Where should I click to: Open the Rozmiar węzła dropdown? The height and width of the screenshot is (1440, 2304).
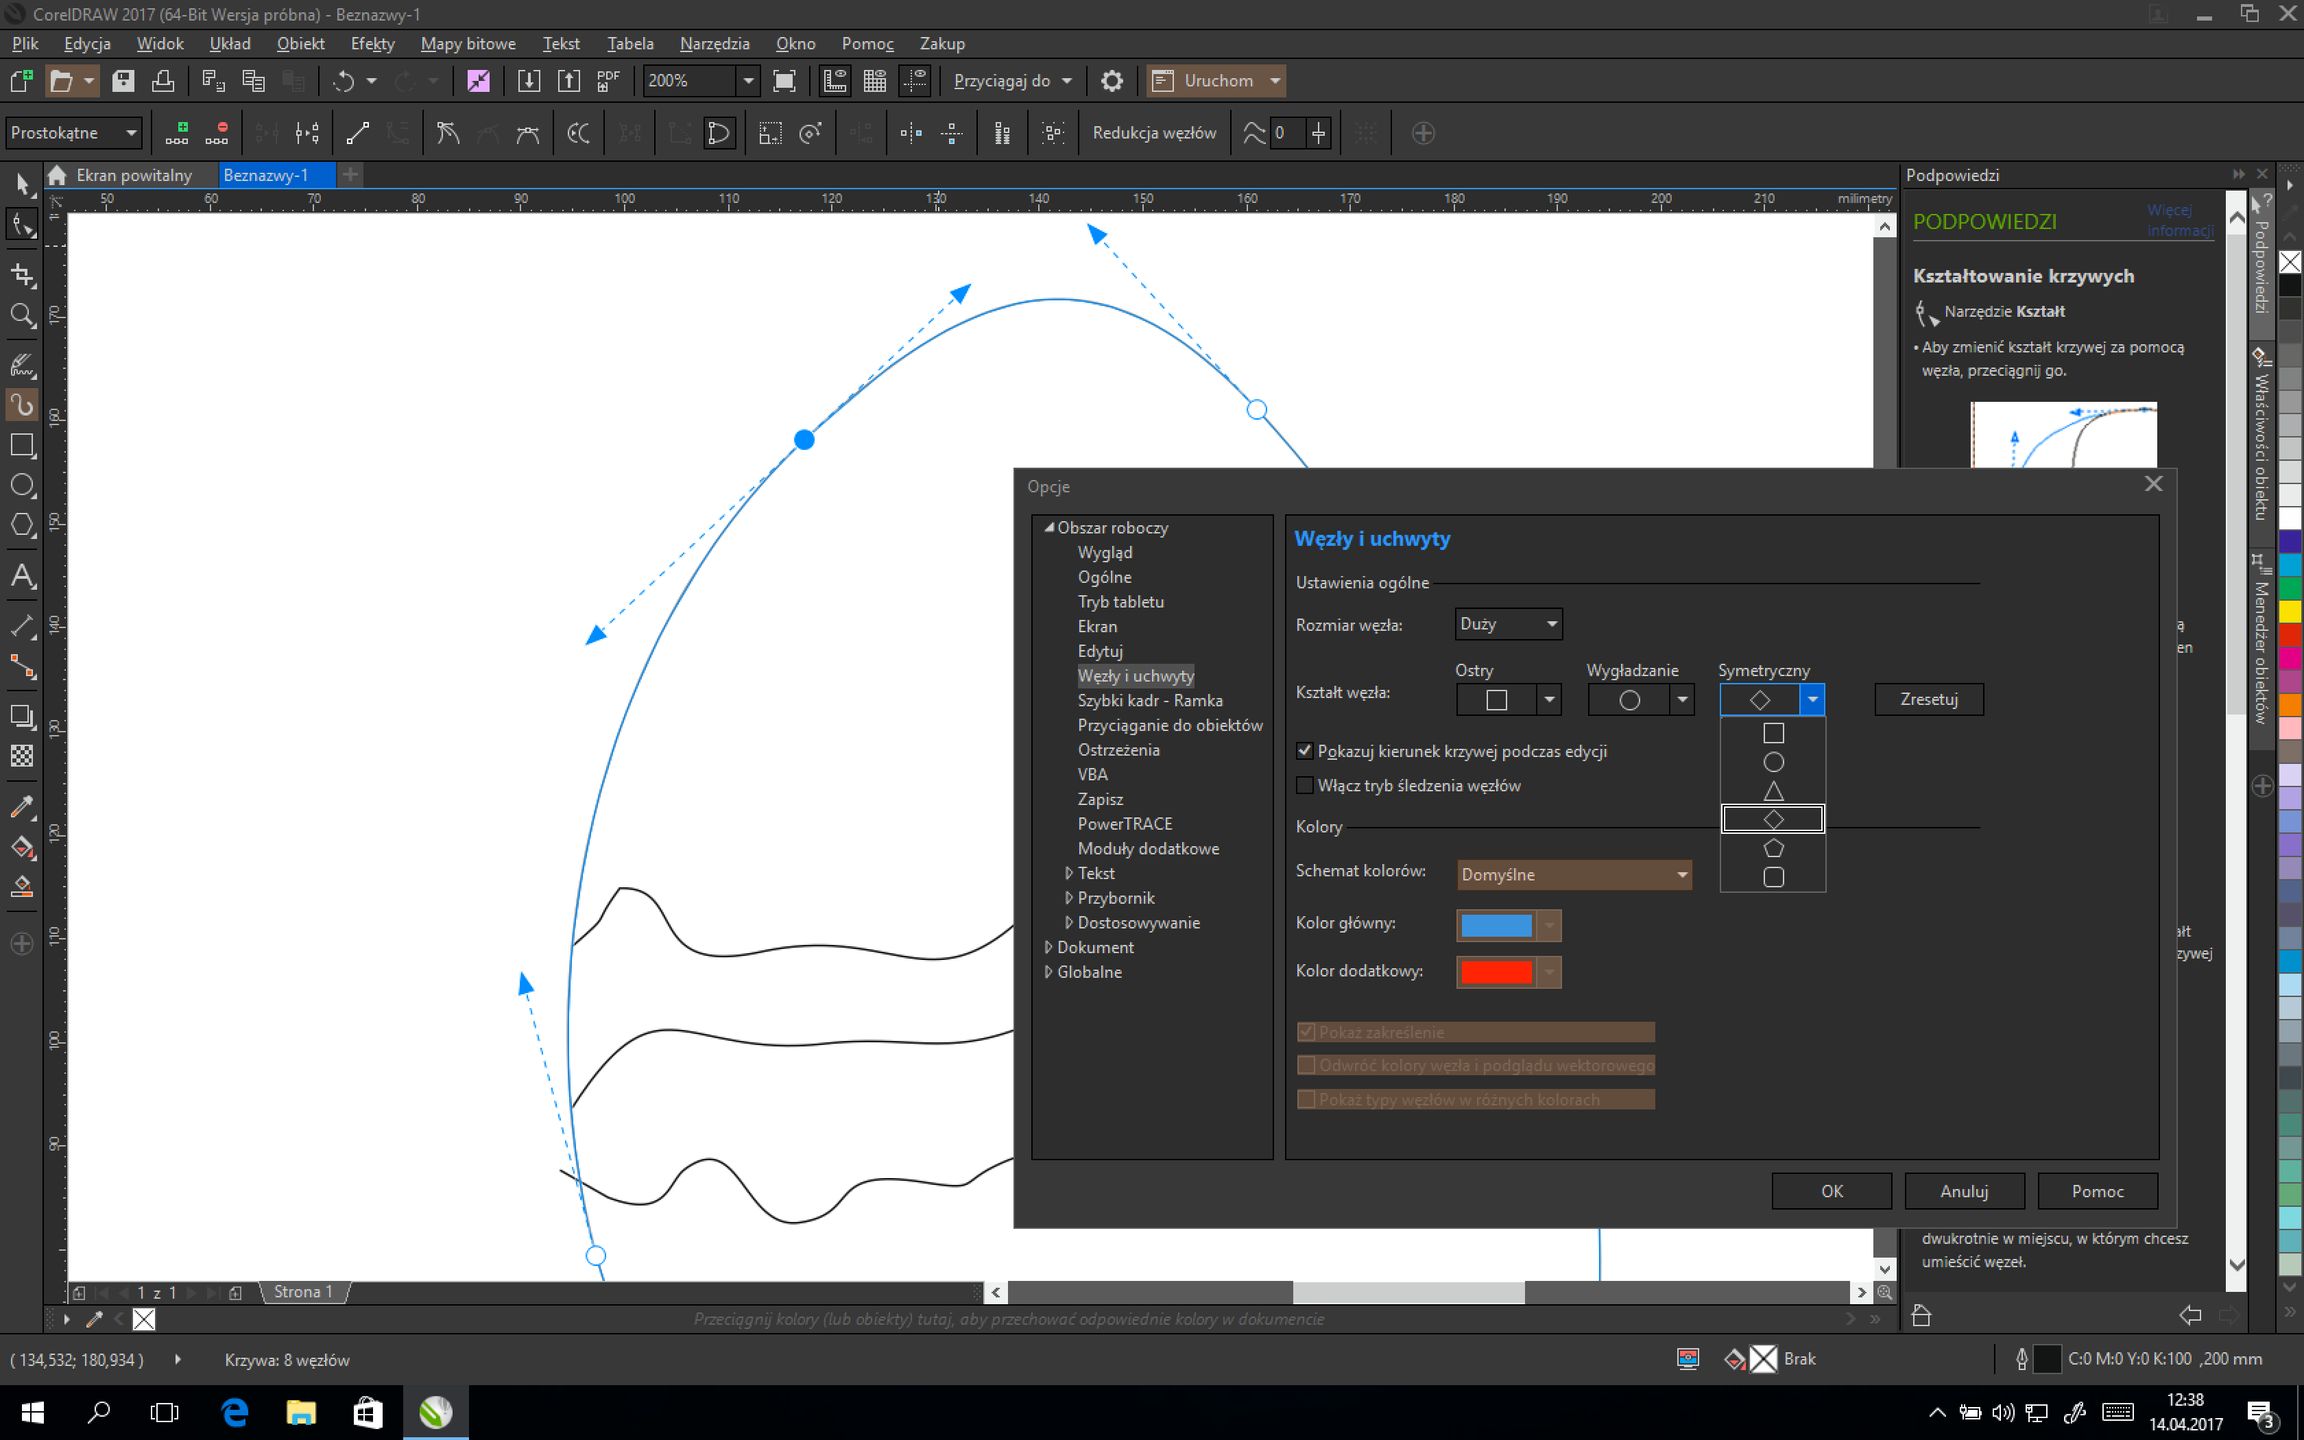click(x=1508, y=624)
